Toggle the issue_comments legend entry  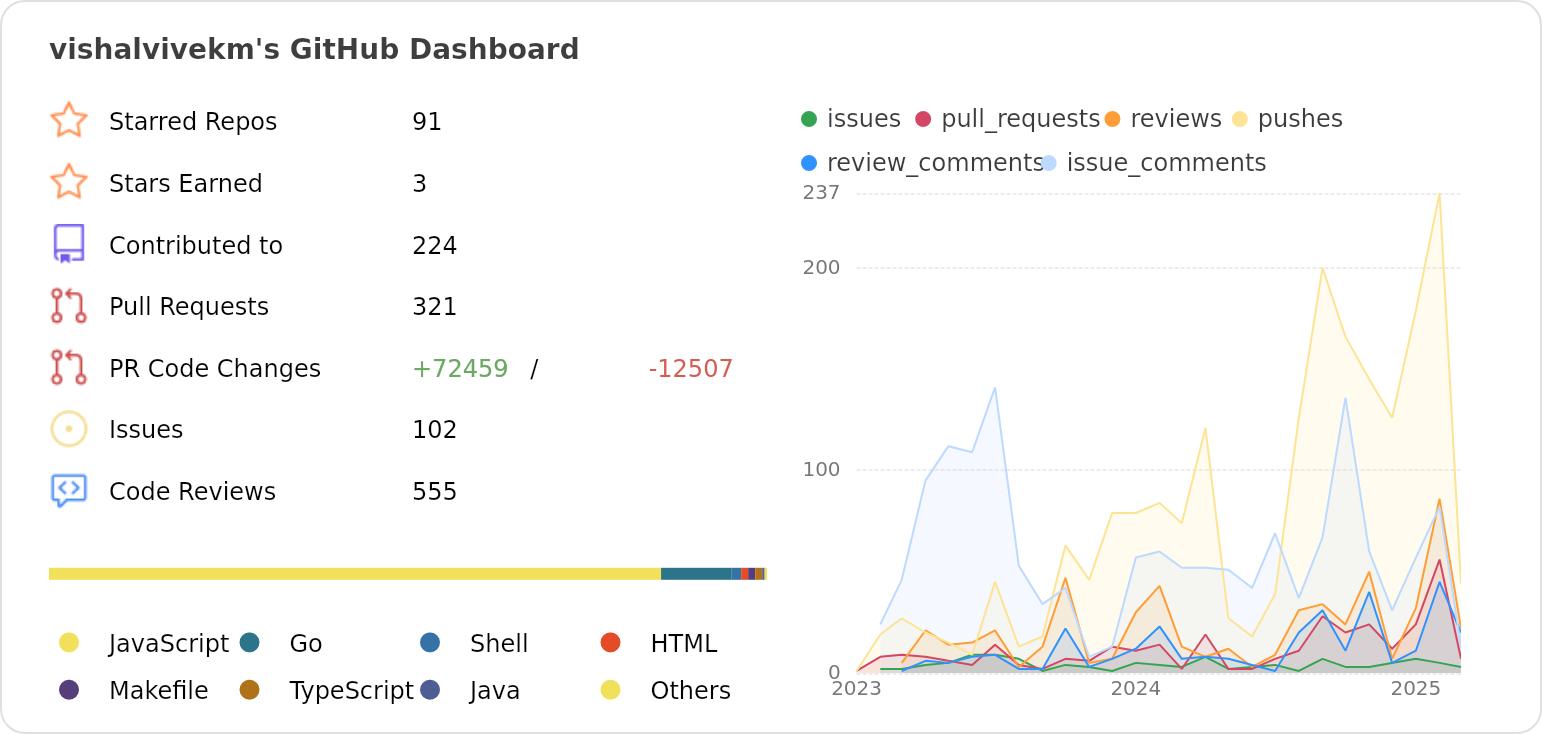point(1154,163)
